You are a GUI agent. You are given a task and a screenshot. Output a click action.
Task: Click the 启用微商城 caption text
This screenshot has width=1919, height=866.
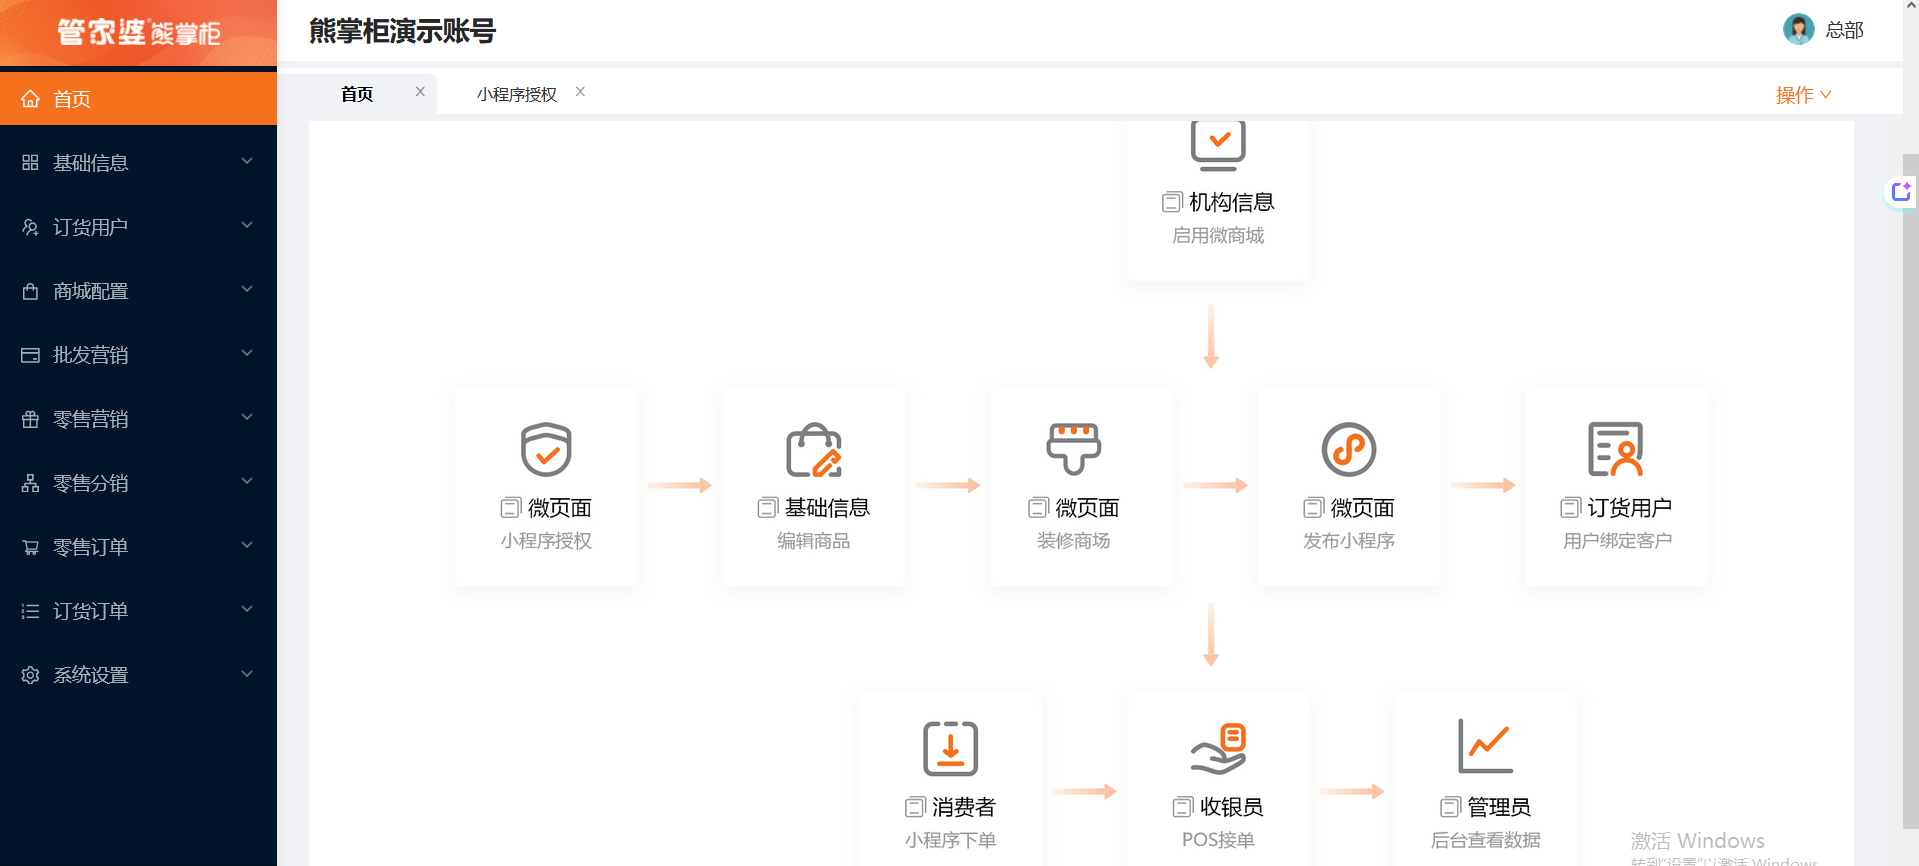(1218, 236)
